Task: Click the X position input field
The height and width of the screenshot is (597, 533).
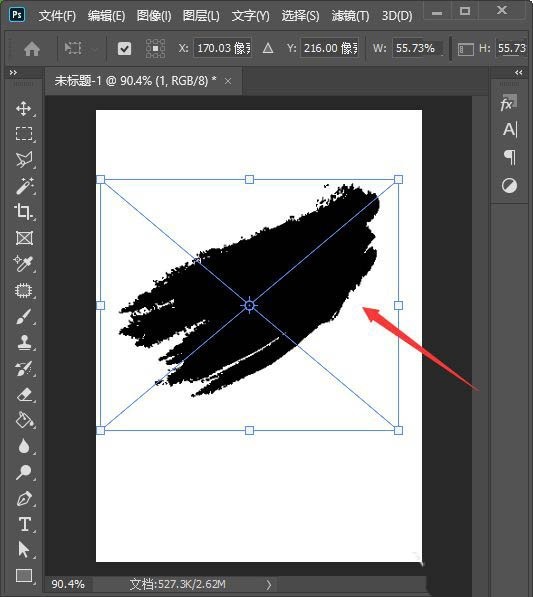Action: [x=223, y=48]
